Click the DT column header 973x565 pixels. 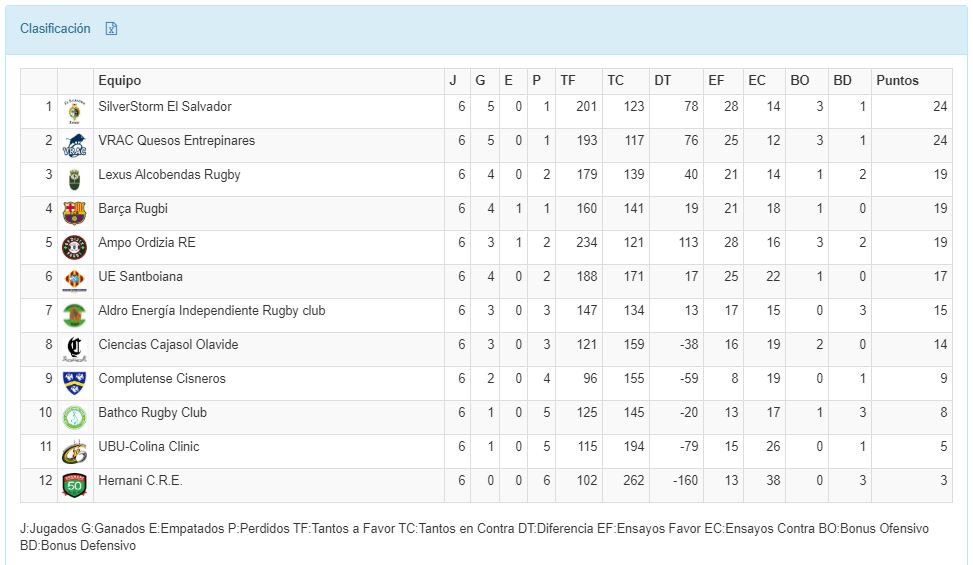click(x=663, y=81)
